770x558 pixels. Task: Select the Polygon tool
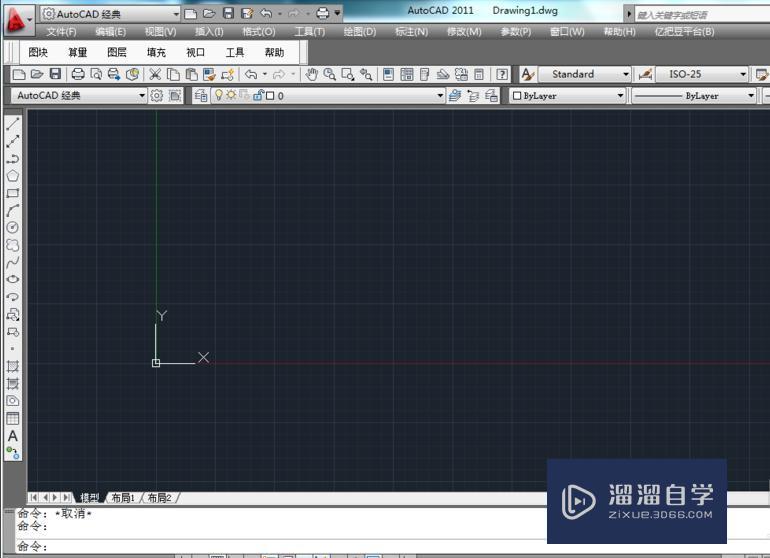pos(13,176)
